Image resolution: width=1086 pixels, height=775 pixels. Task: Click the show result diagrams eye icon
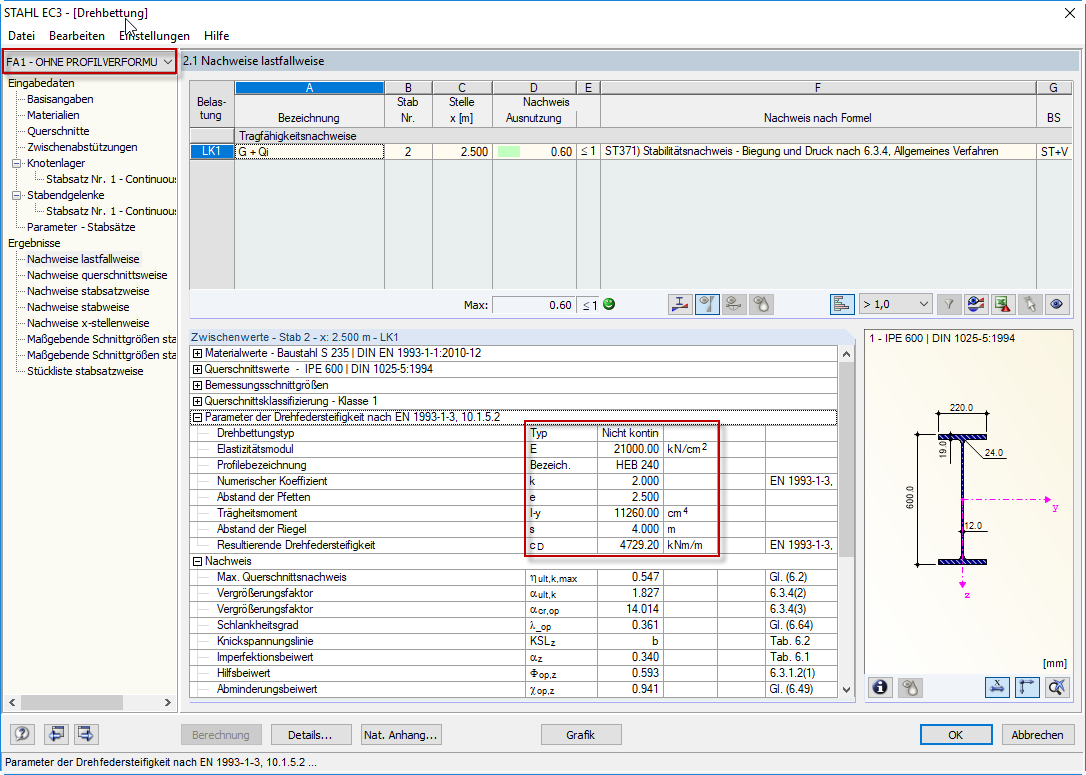tap(976, 305)
